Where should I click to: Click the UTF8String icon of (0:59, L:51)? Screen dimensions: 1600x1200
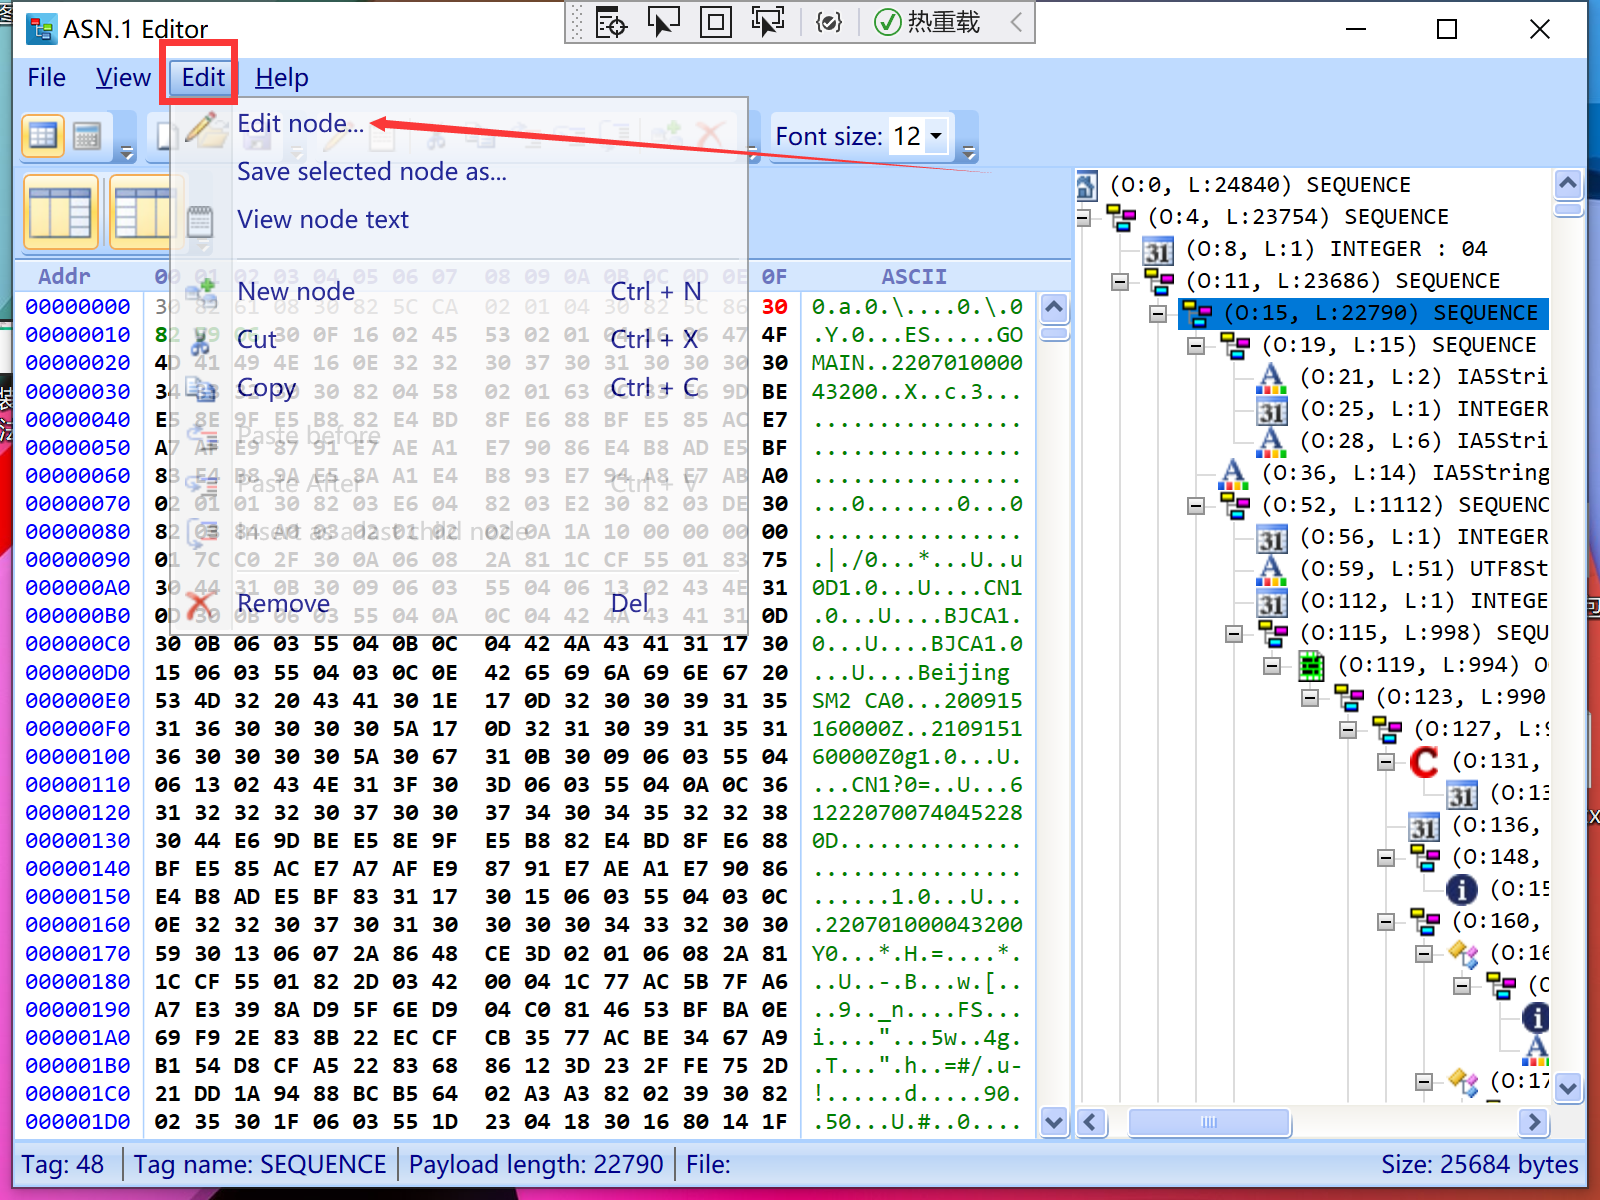coord(1271,569)
